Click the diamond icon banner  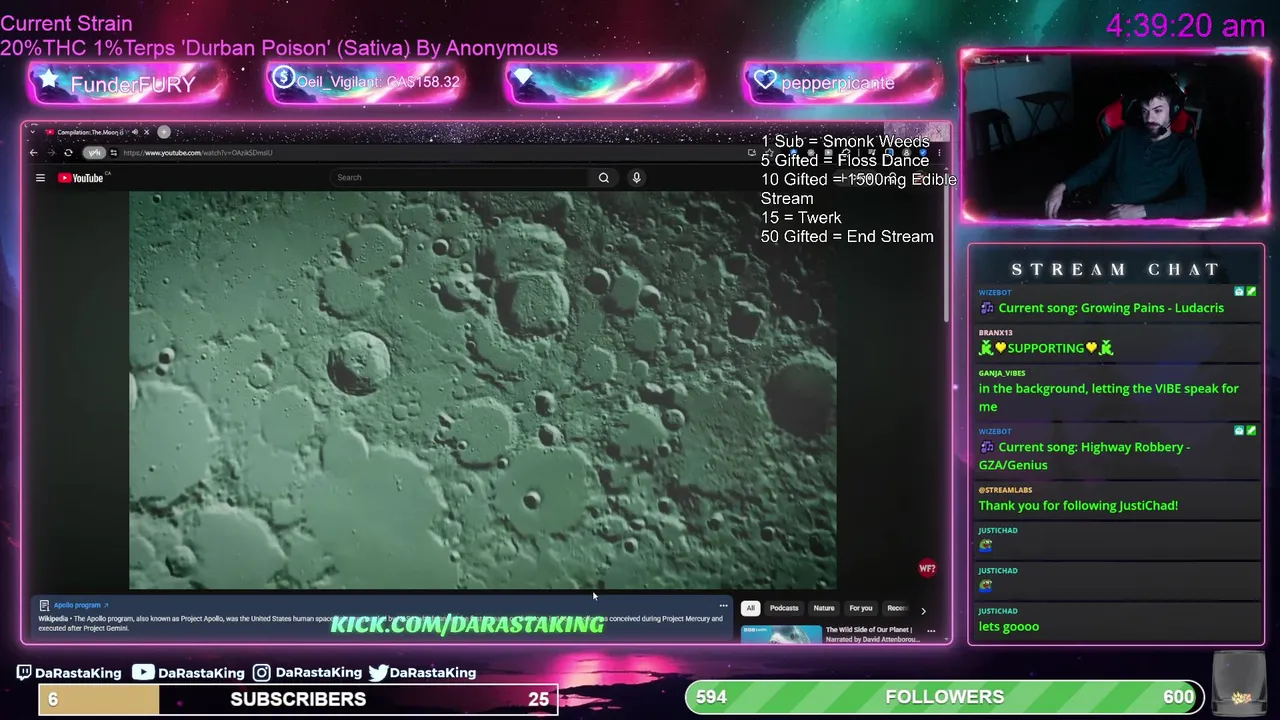pyautogui.click(x=604, y=82)
